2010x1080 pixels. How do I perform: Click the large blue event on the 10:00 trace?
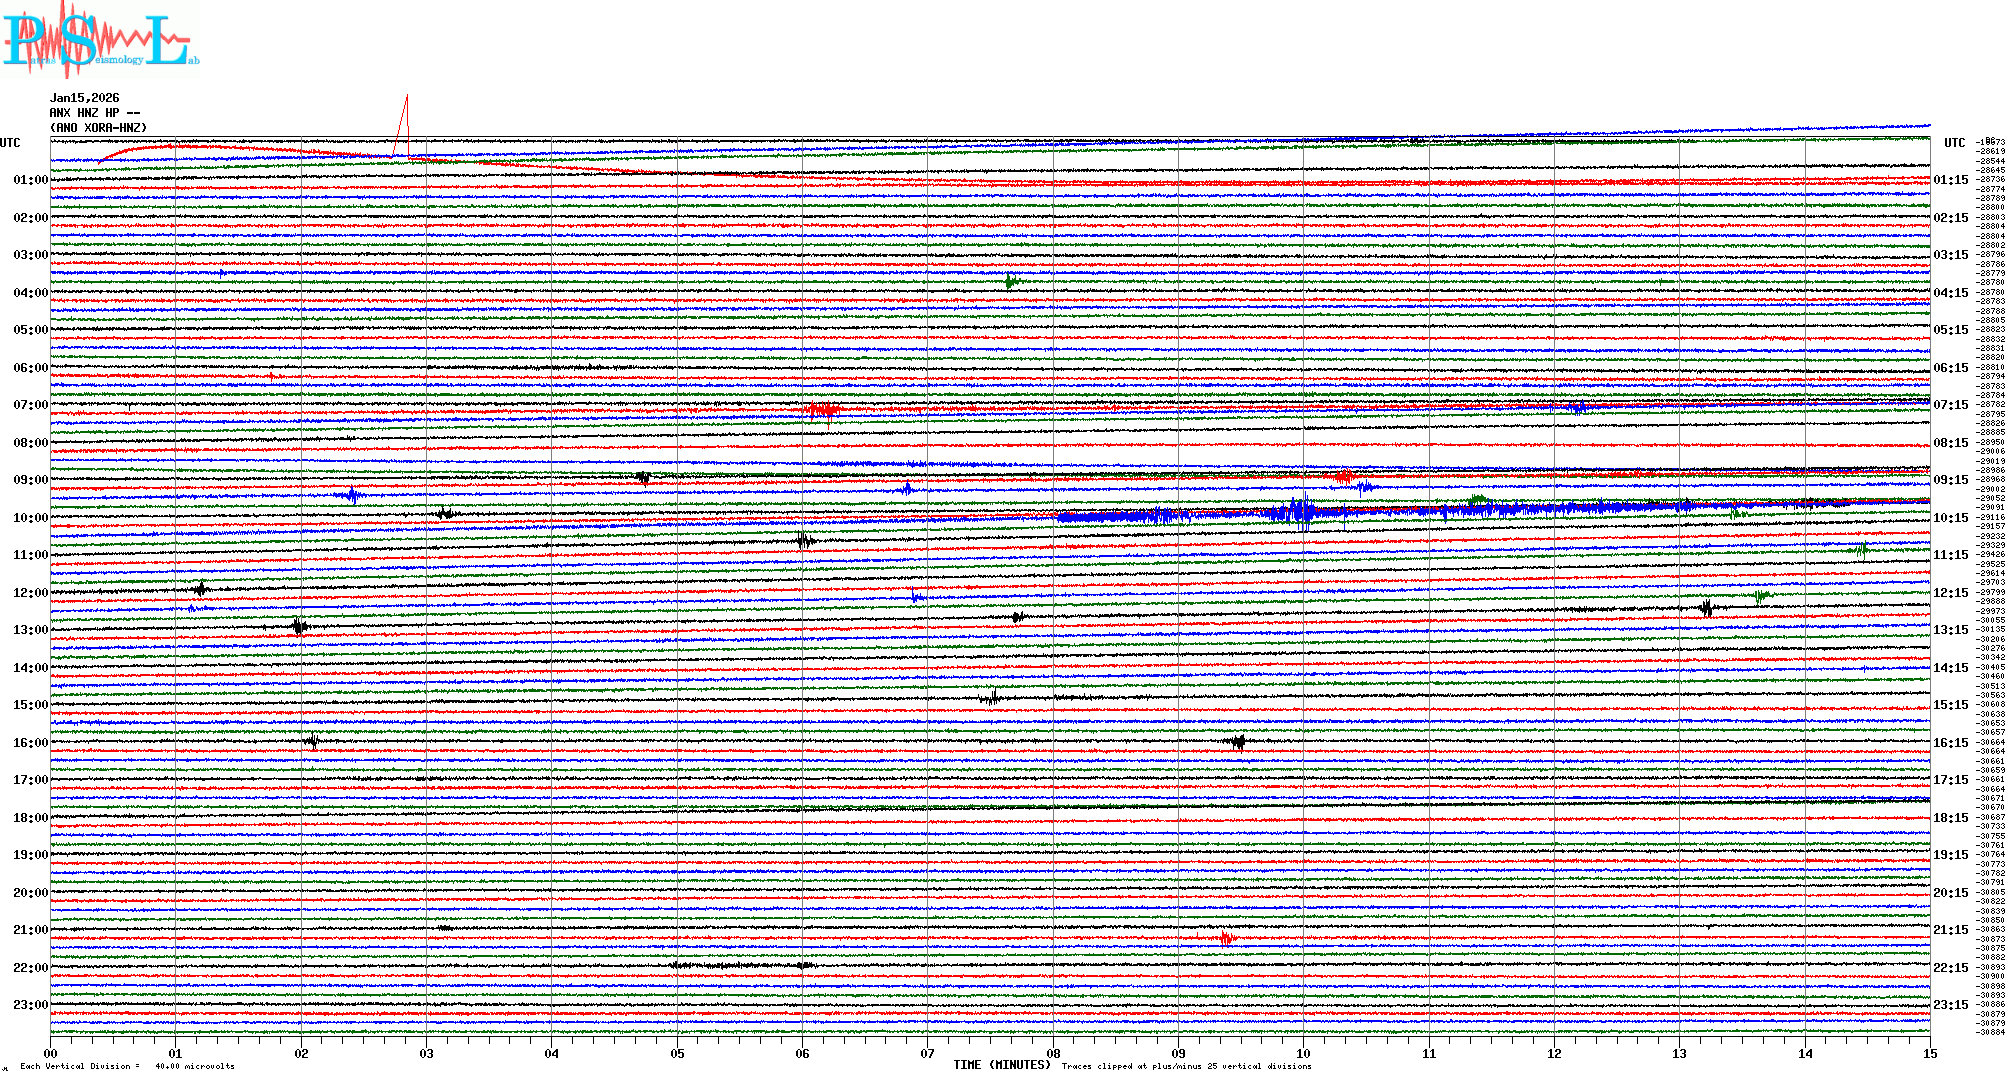1300,513
